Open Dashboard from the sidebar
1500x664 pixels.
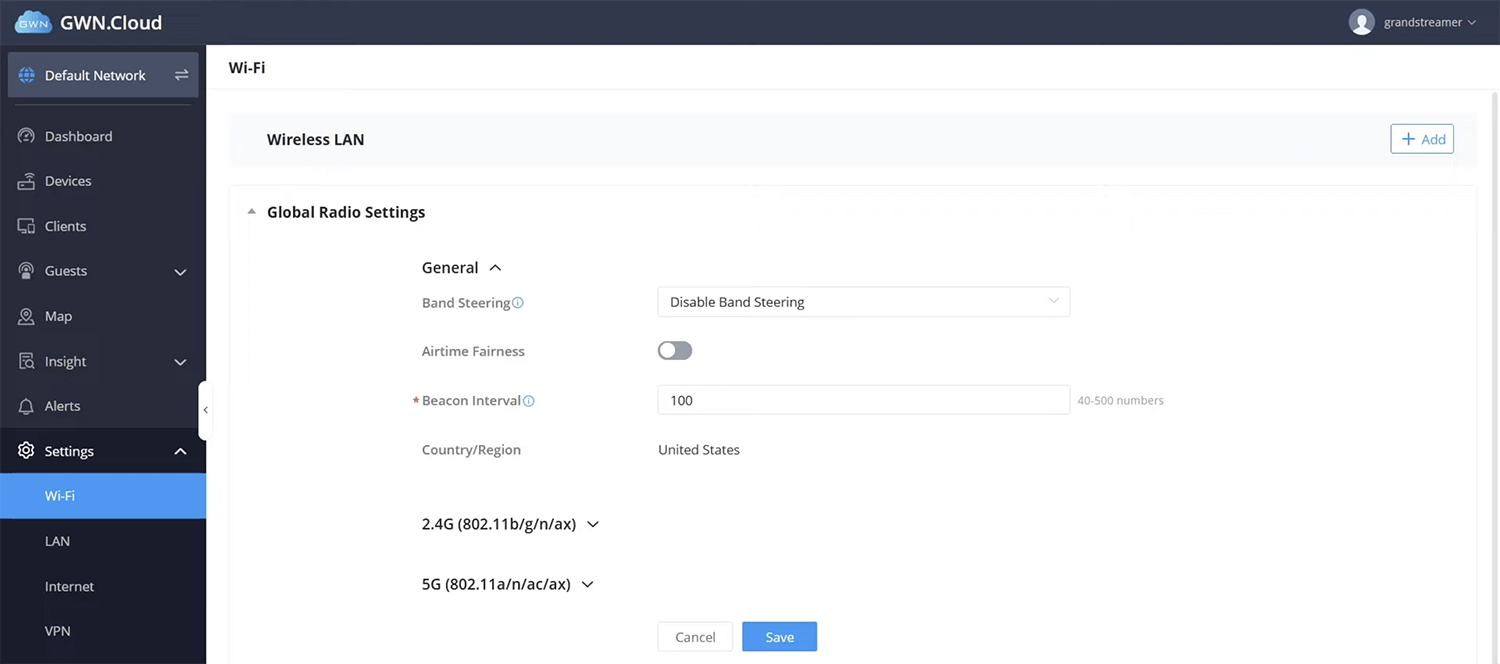78,136
